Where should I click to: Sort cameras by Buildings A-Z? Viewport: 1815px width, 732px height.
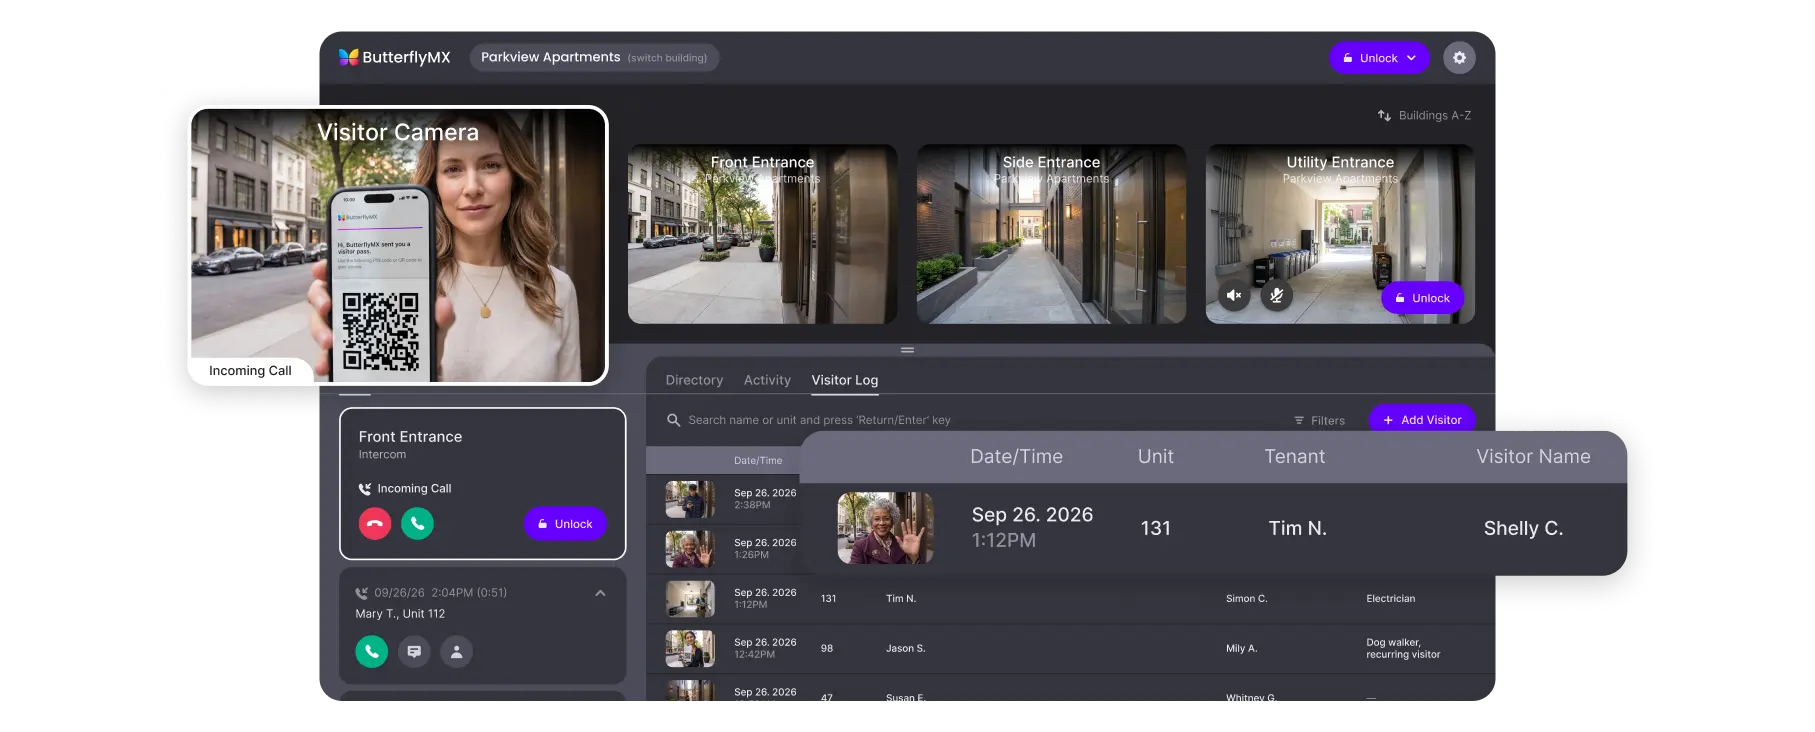tap(1424, 115)
